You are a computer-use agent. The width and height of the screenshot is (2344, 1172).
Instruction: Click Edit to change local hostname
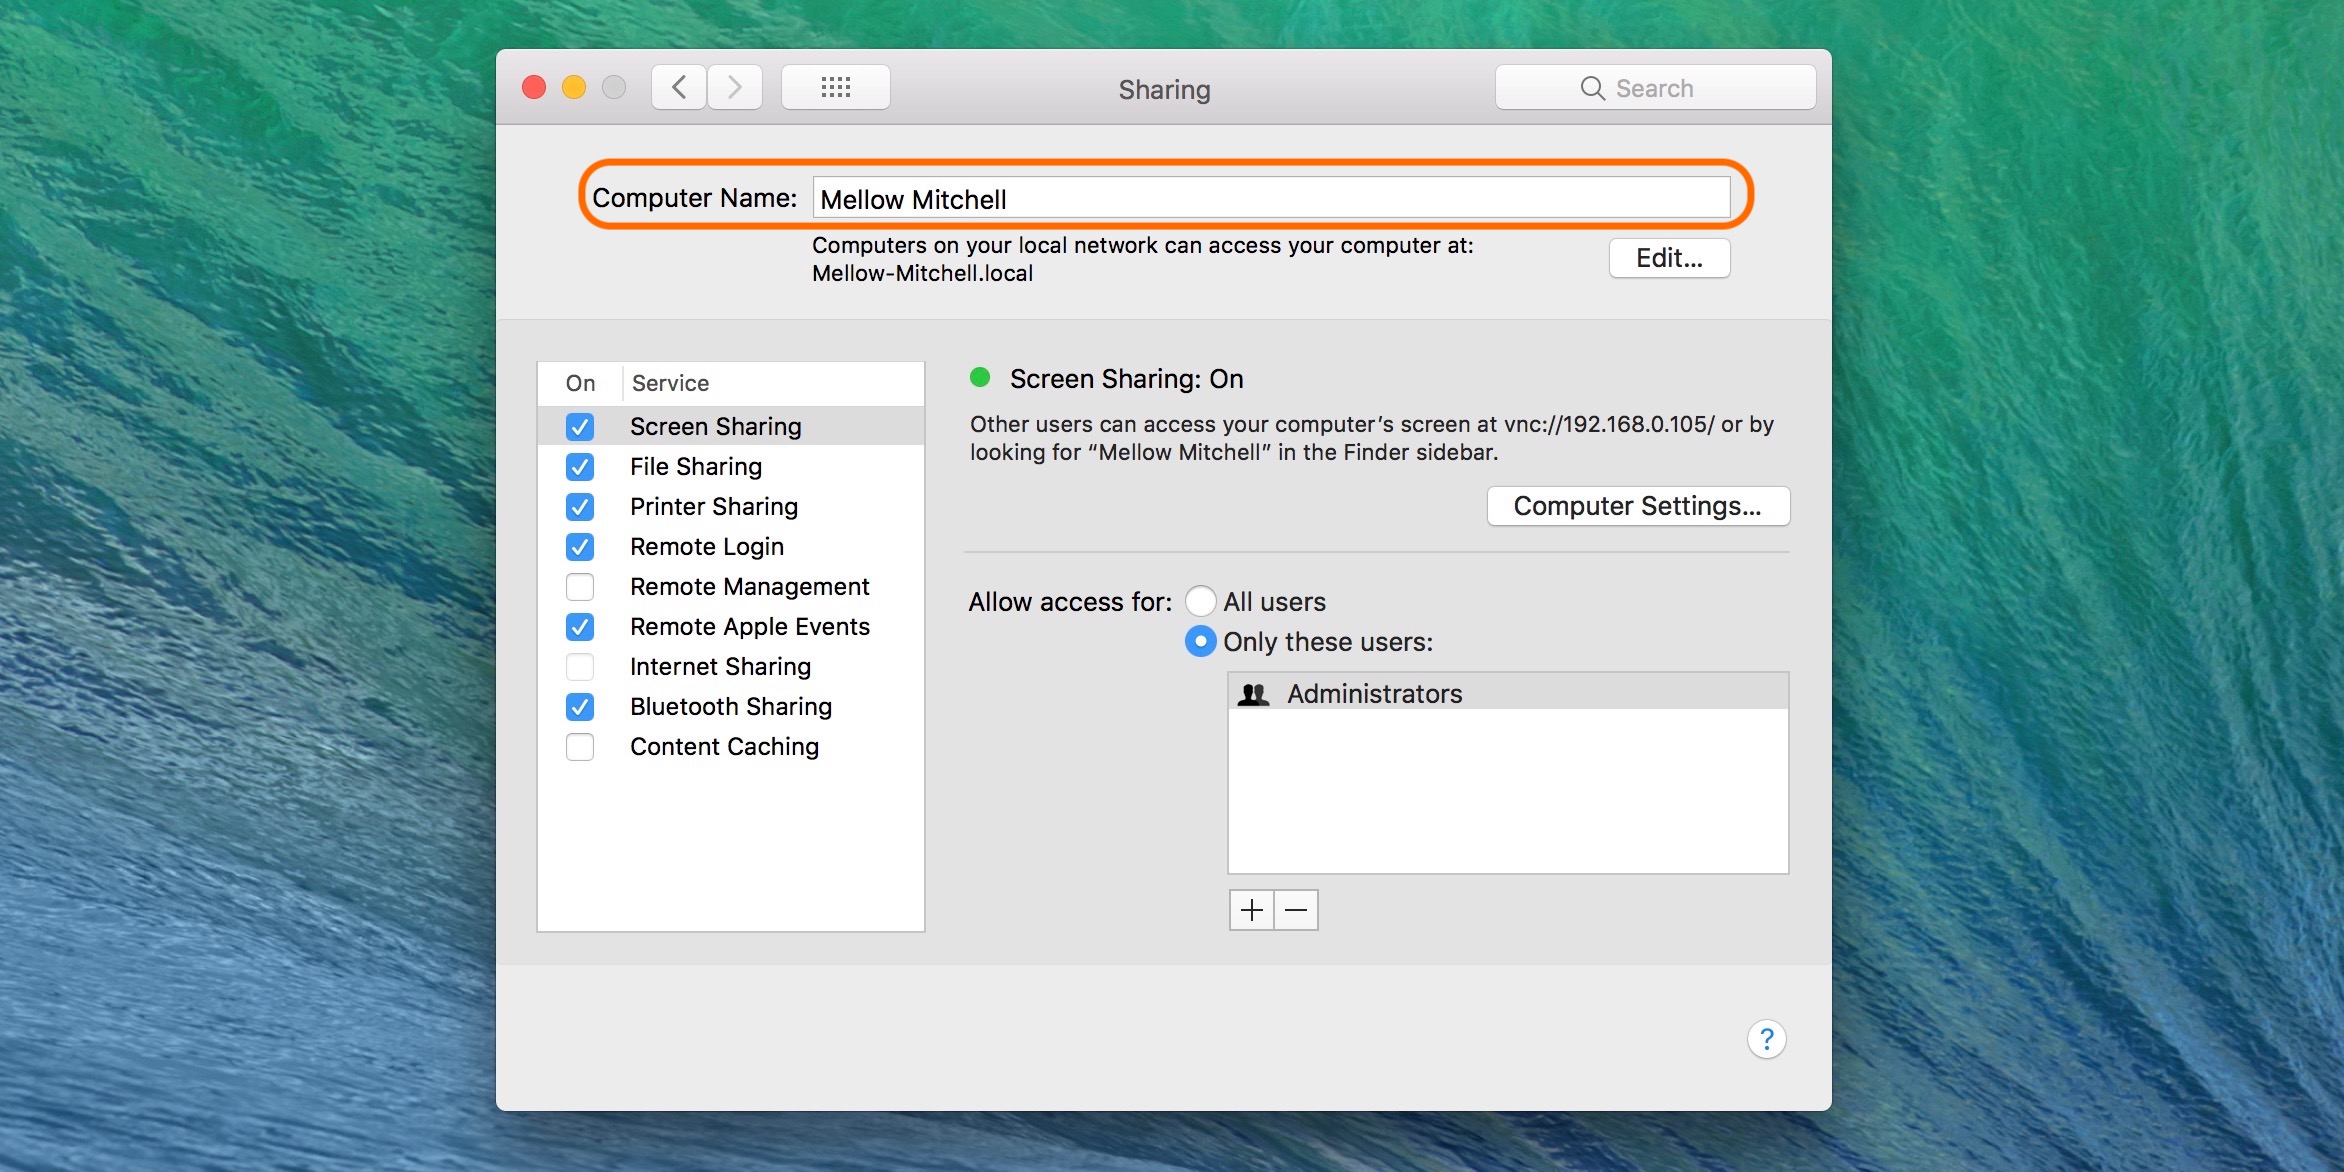[x=1664, y=257]
